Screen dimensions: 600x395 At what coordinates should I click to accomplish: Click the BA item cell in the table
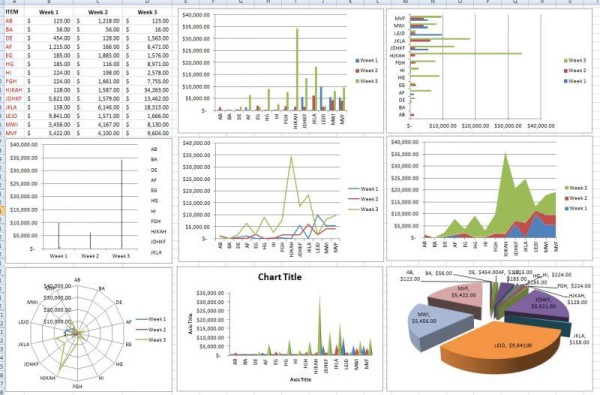14,29
